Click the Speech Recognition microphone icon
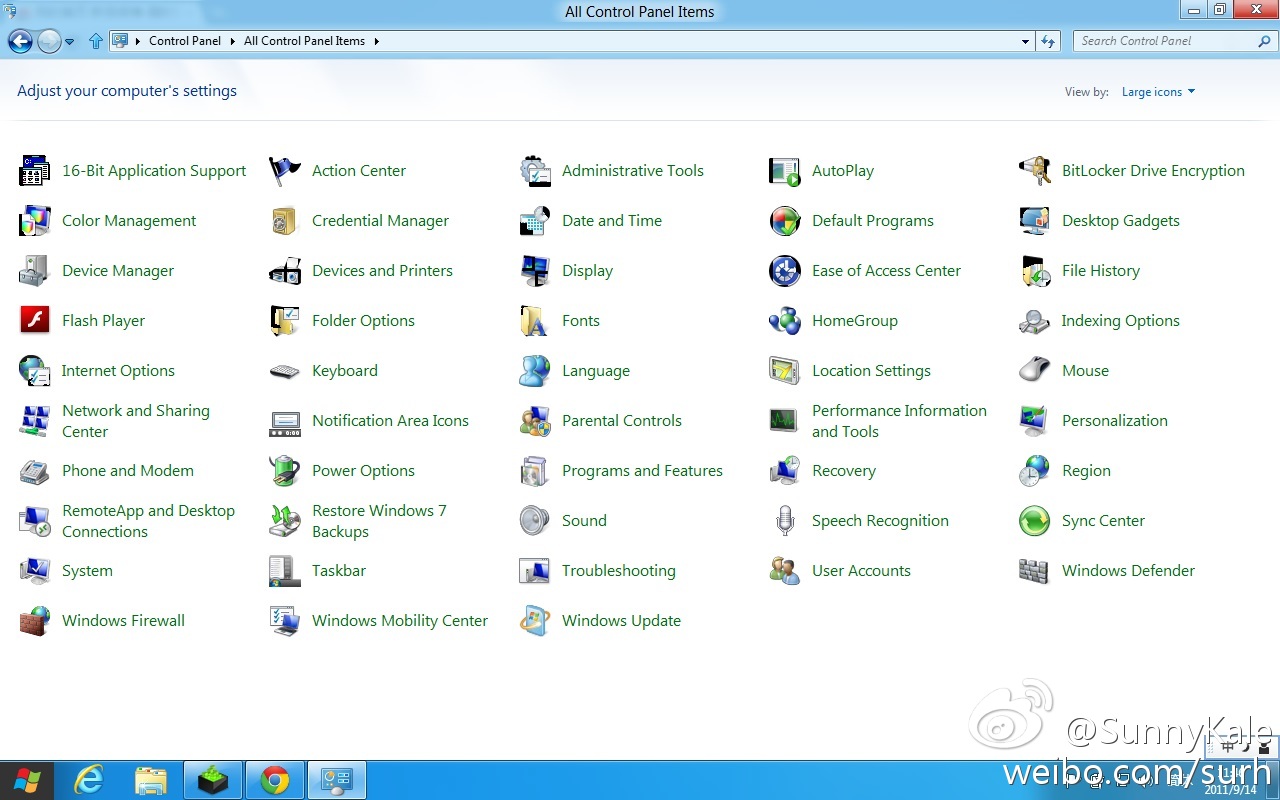Screen dimensions: 1280x800 tap(785, 521)
